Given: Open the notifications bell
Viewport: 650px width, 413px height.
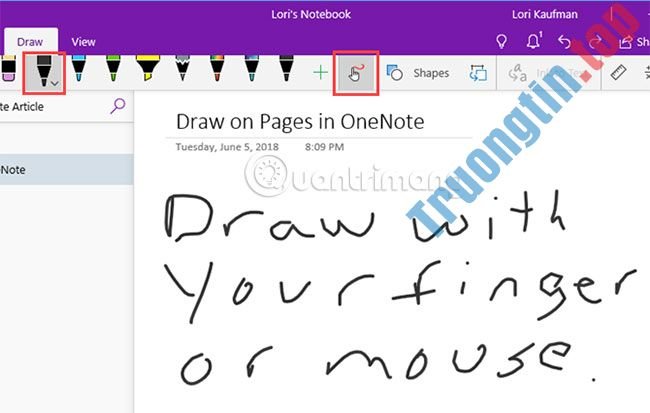Looking at the screenshot, I should point(534,41).
